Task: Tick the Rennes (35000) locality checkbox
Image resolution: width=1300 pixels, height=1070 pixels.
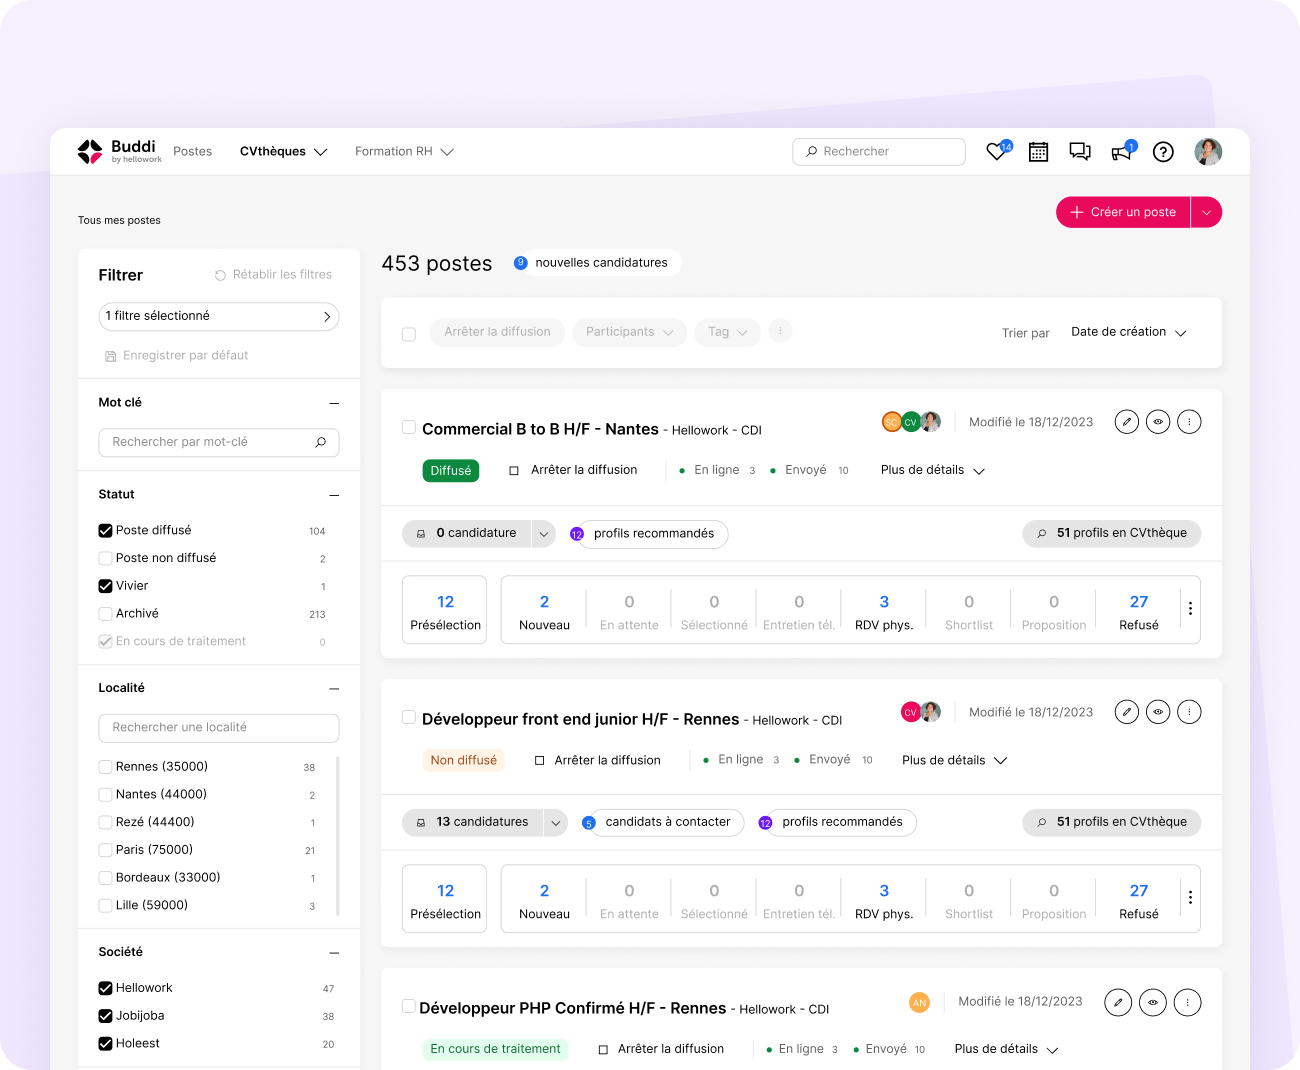Action: click(105, 767)
